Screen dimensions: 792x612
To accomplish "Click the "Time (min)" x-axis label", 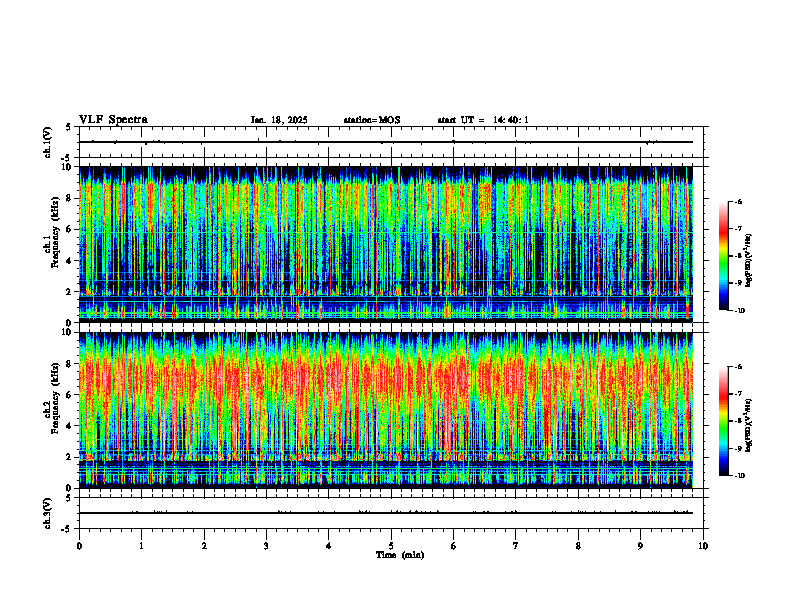I will [400, 555].
